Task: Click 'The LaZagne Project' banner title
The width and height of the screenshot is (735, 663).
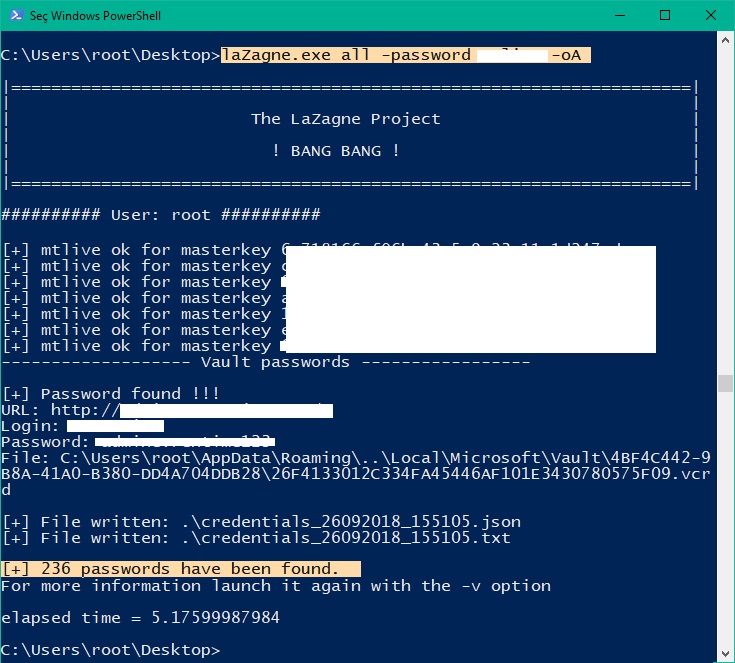Action: click(345, 119)
